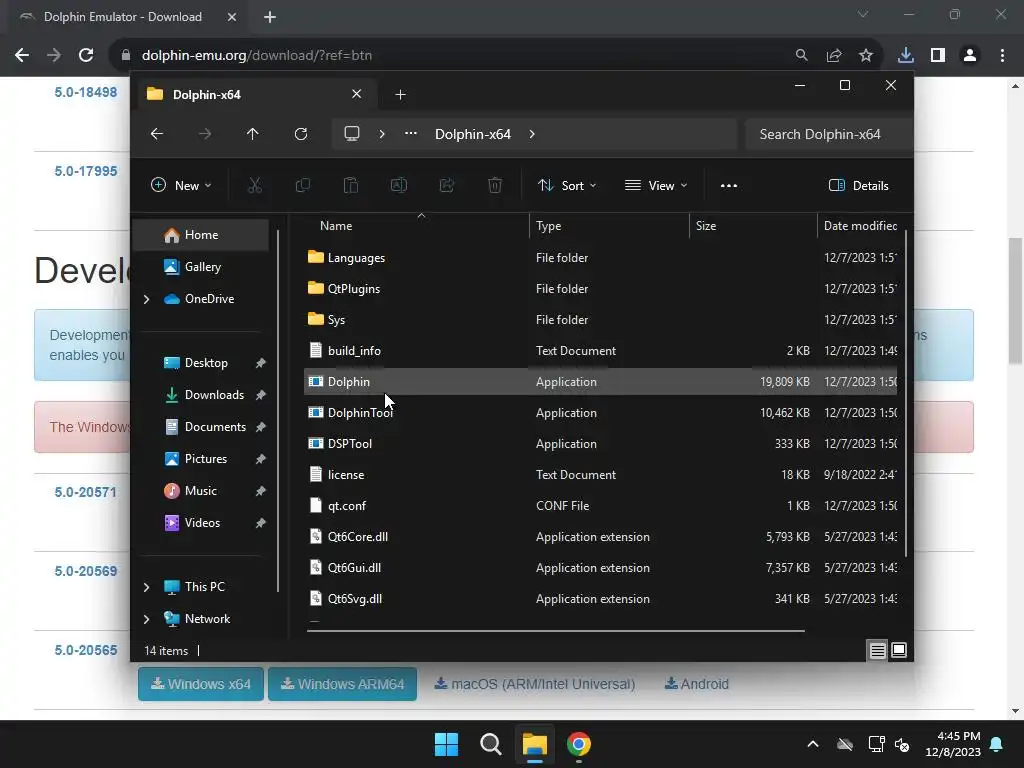Open version 5.0-18498 link on webpage
The height and width of the screenshot is (768, 1024).
coord(86,92)
